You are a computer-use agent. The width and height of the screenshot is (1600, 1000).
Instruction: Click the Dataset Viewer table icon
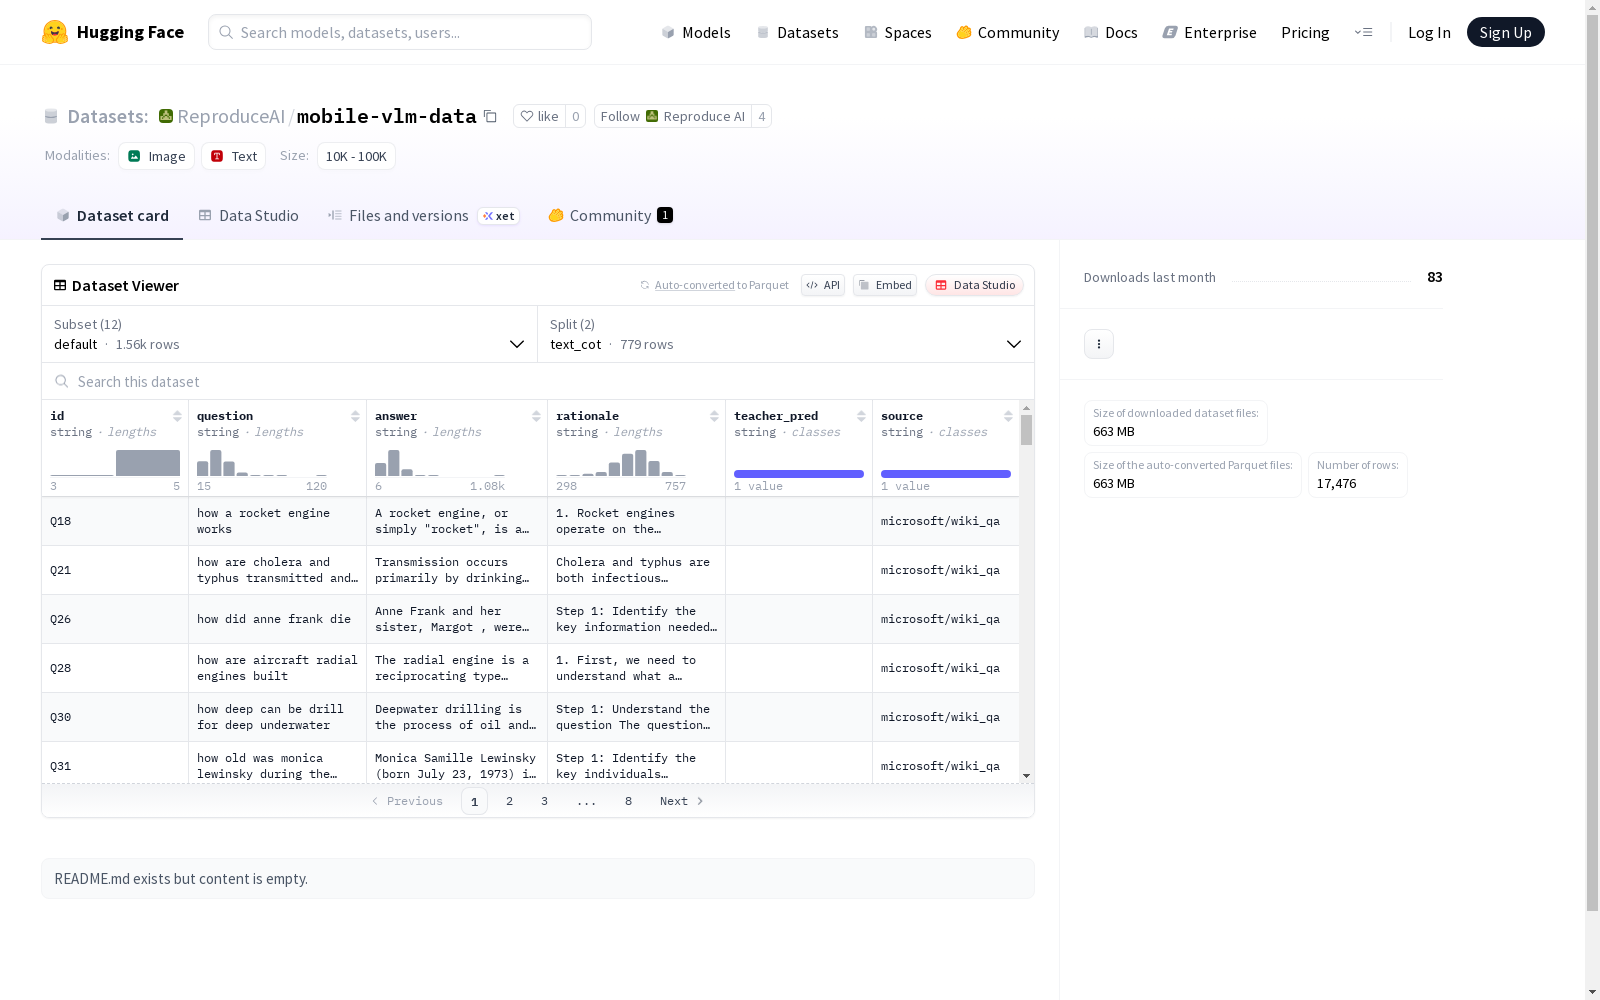tap(60, 285)
